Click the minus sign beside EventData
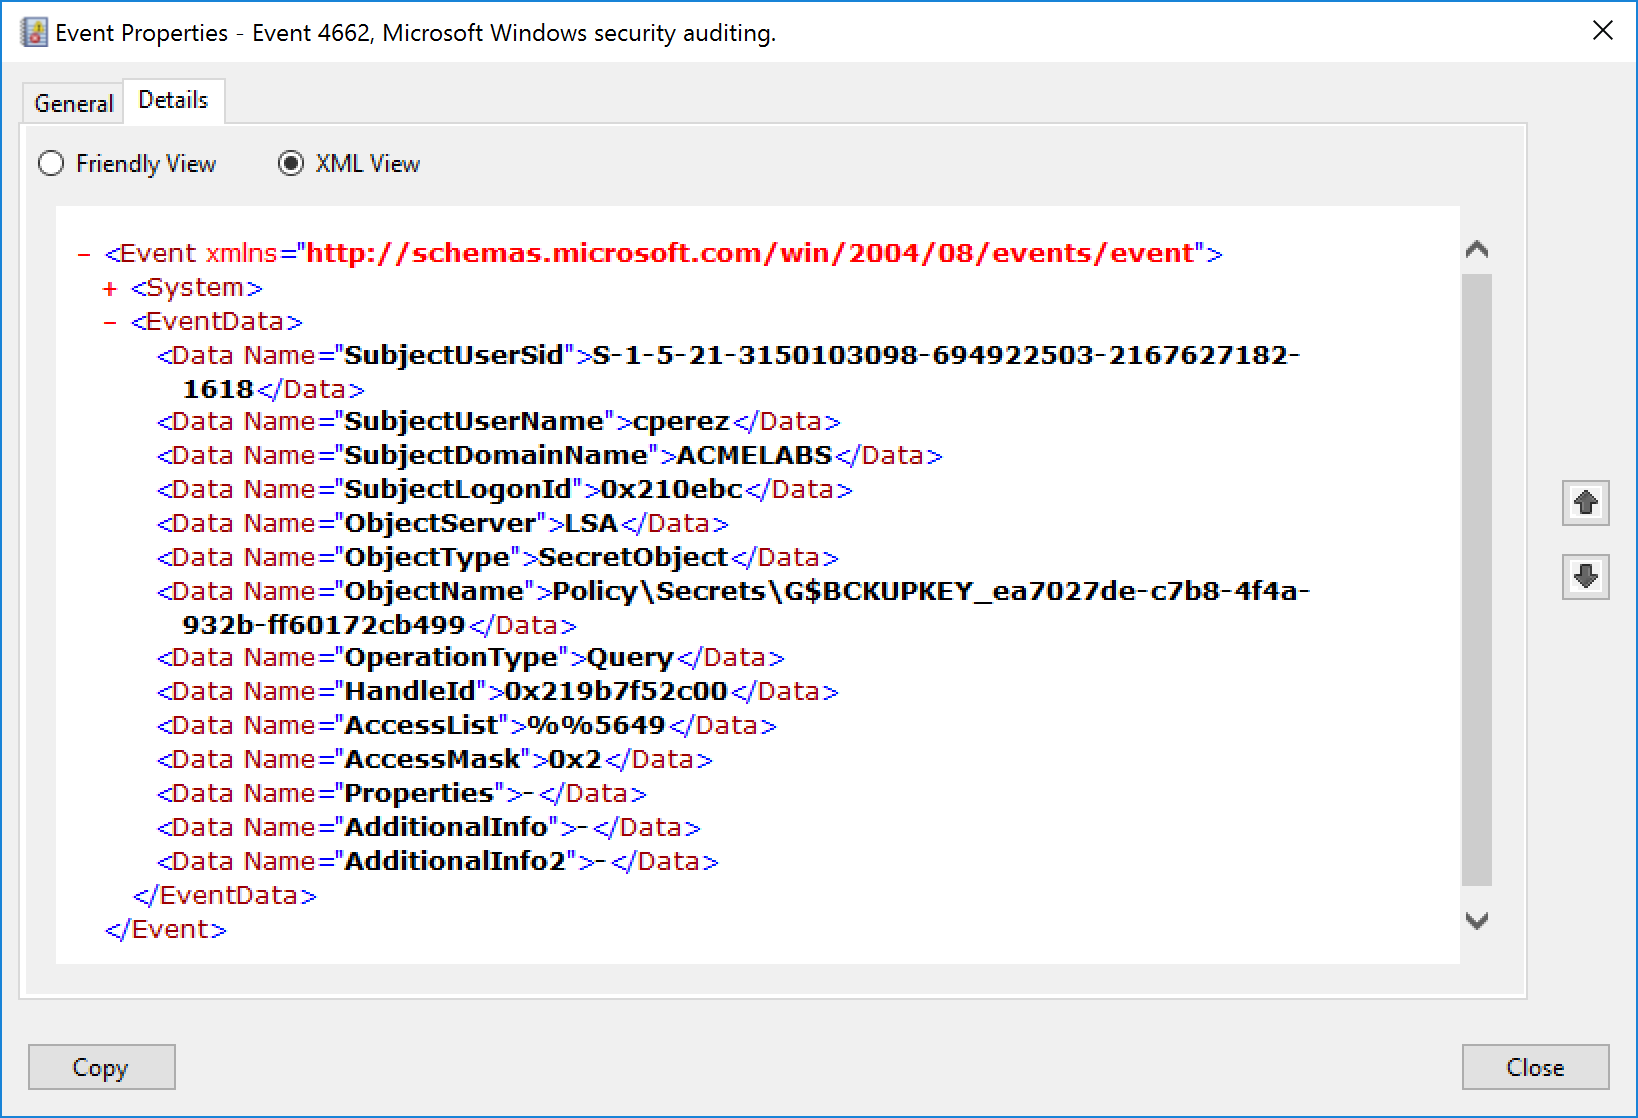The width and height of the screenshot is (1638, 1118). [x=108, y=321]
